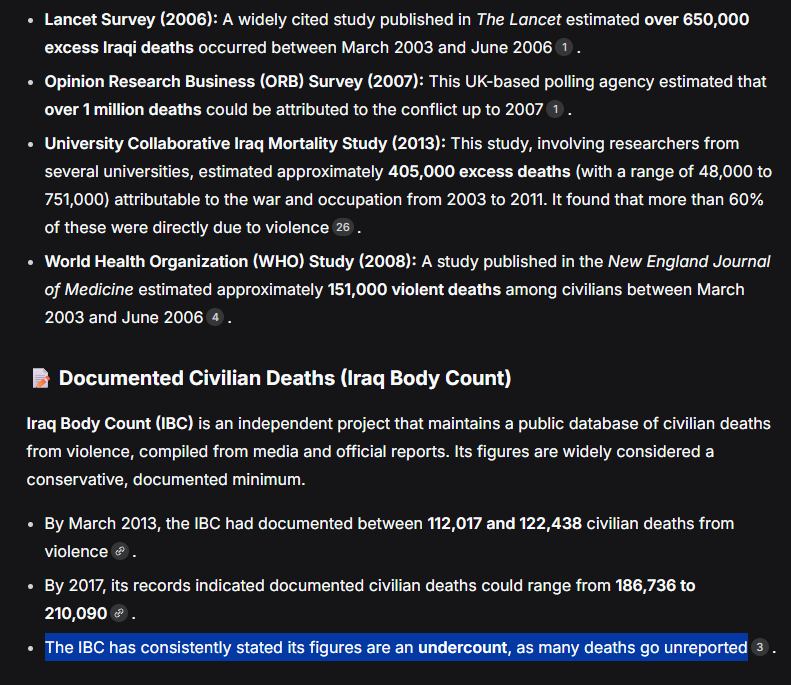Click the phrase conservative, documented minimum.

pyautogui.click(x=166, y=479)
